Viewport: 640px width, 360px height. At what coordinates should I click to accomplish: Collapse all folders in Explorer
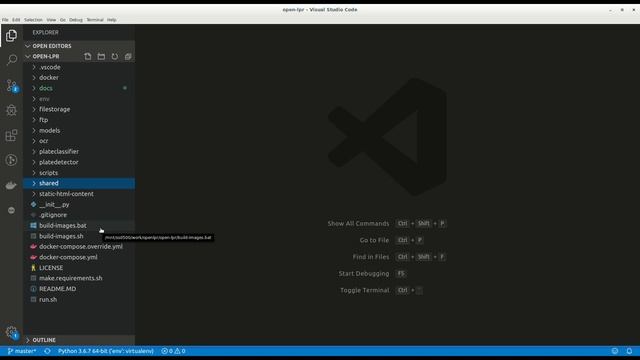(x=128, y=56)
